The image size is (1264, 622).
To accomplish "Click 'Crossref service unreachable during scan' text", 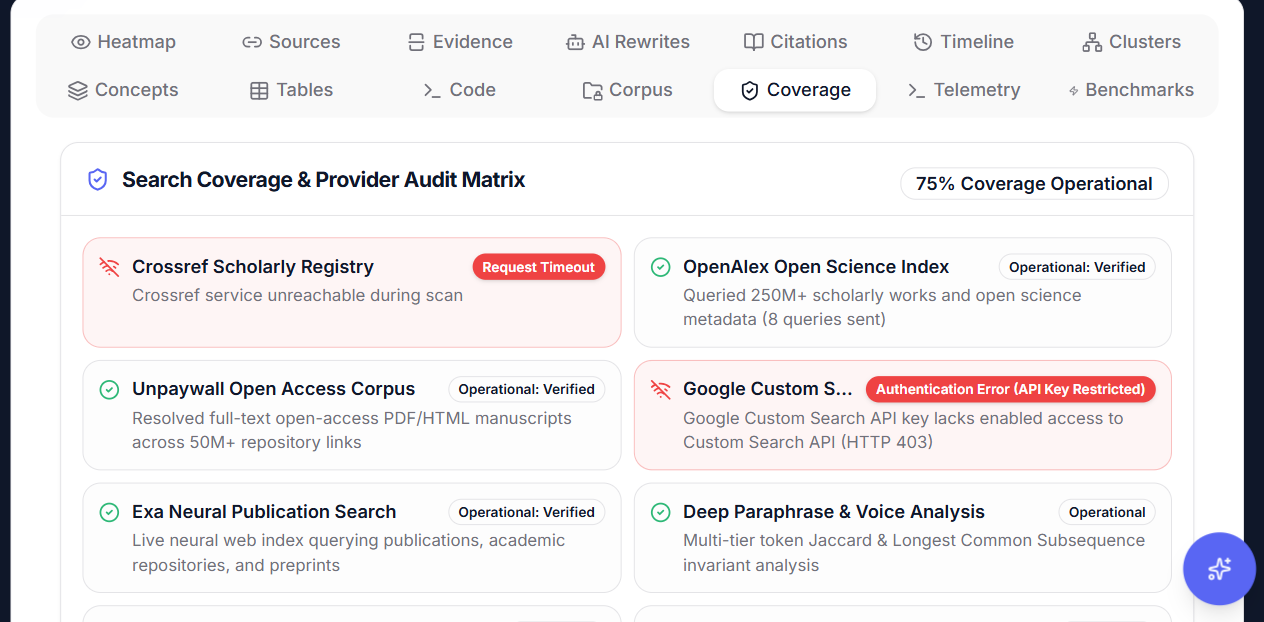I will [297, 296].
